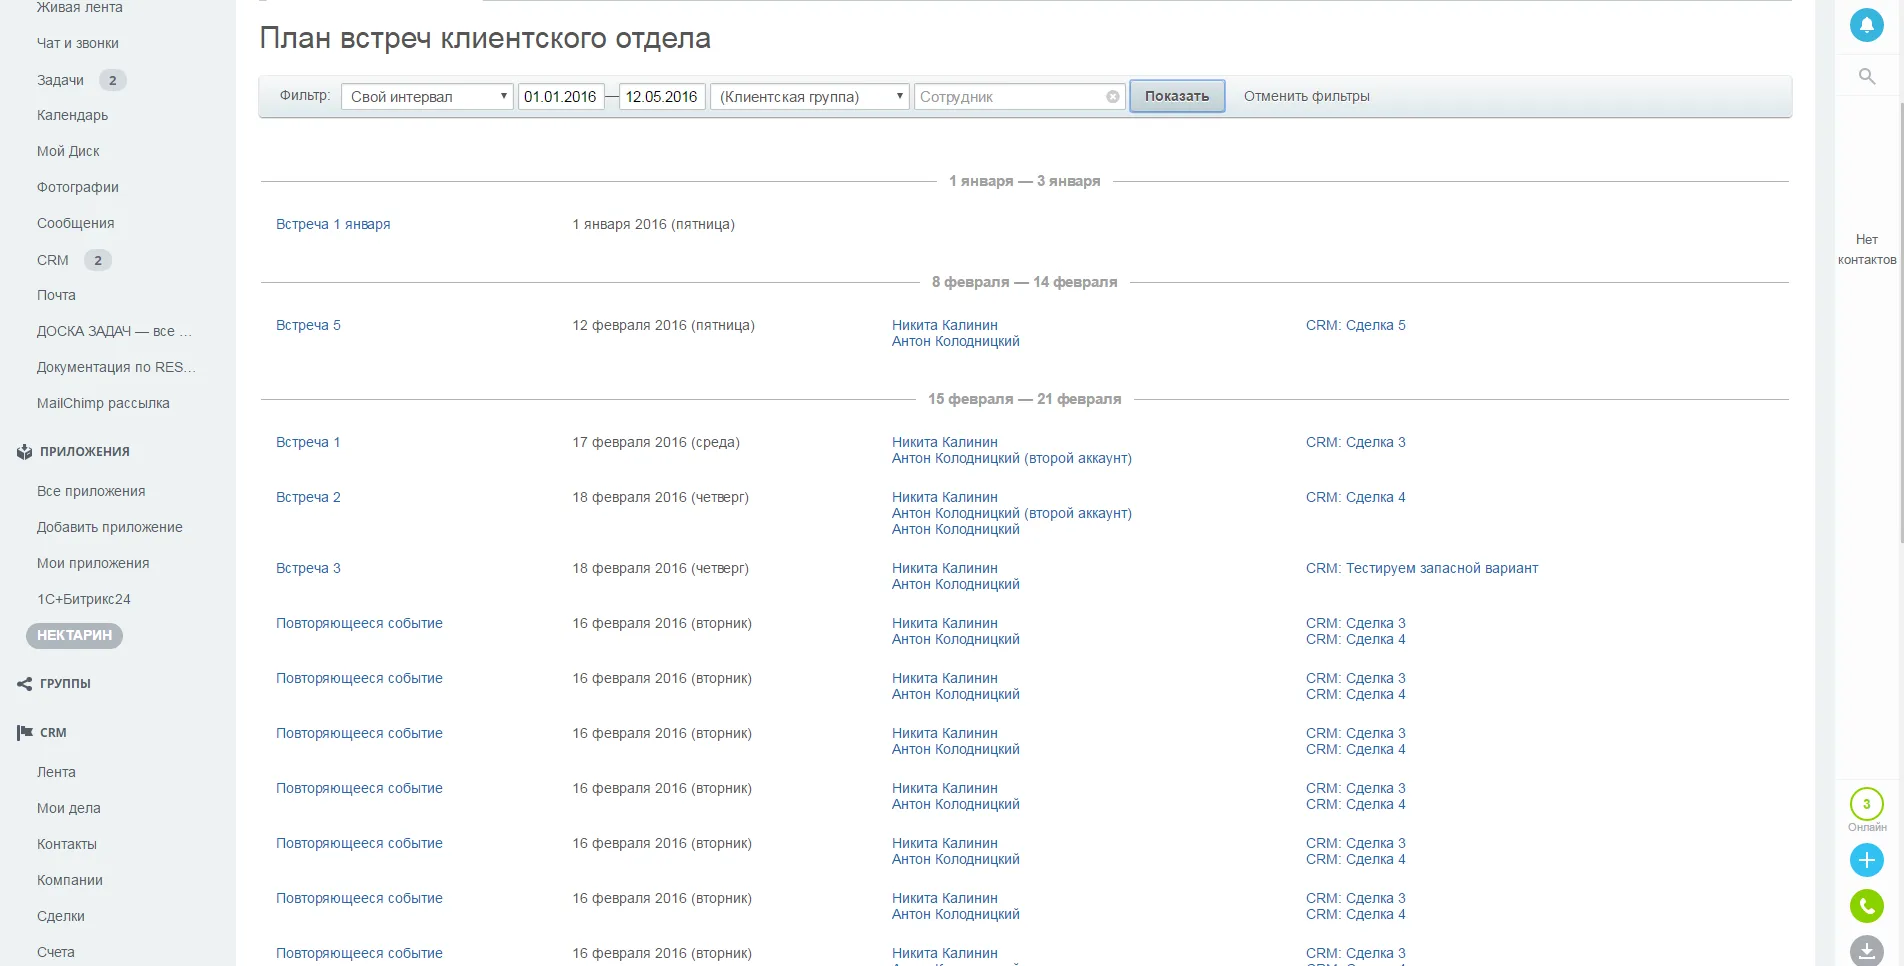Click the Приложения box icon
The image size is (1904, 966).
click(x=24, y=452)
